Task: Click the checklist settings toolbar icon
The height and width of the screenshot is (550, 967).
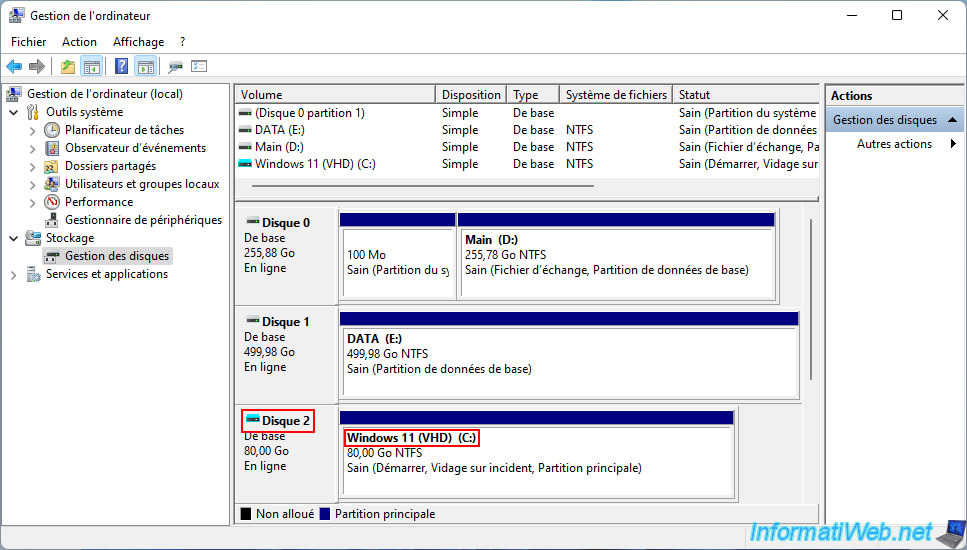Action: (x=199, y=66)
